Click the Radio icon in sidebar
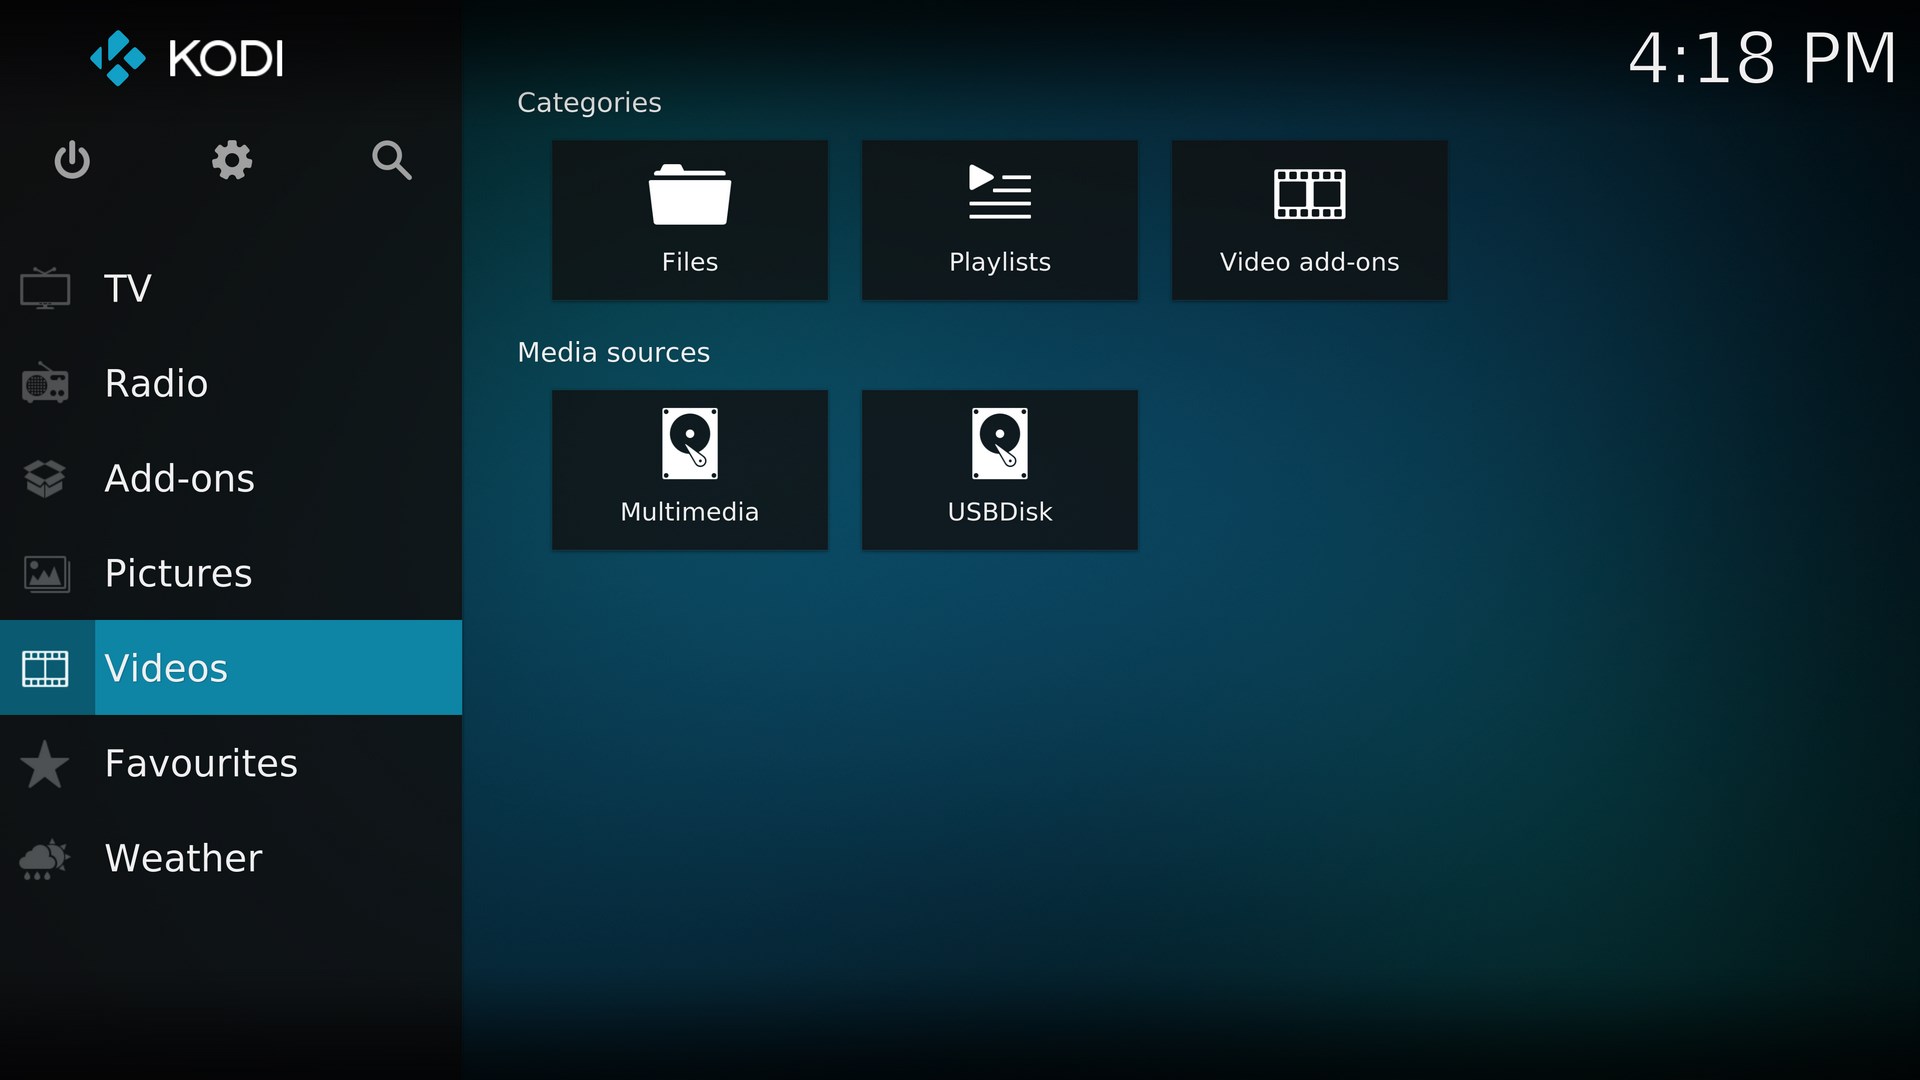This screenshot has width=1920, height=1080. pos(45,383)
